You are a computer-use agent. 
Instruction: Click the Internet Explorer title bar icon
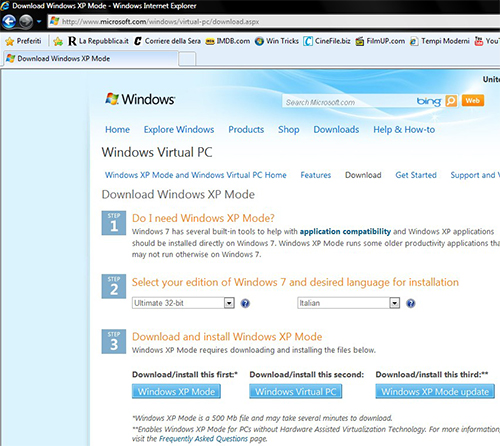(5, 6)
